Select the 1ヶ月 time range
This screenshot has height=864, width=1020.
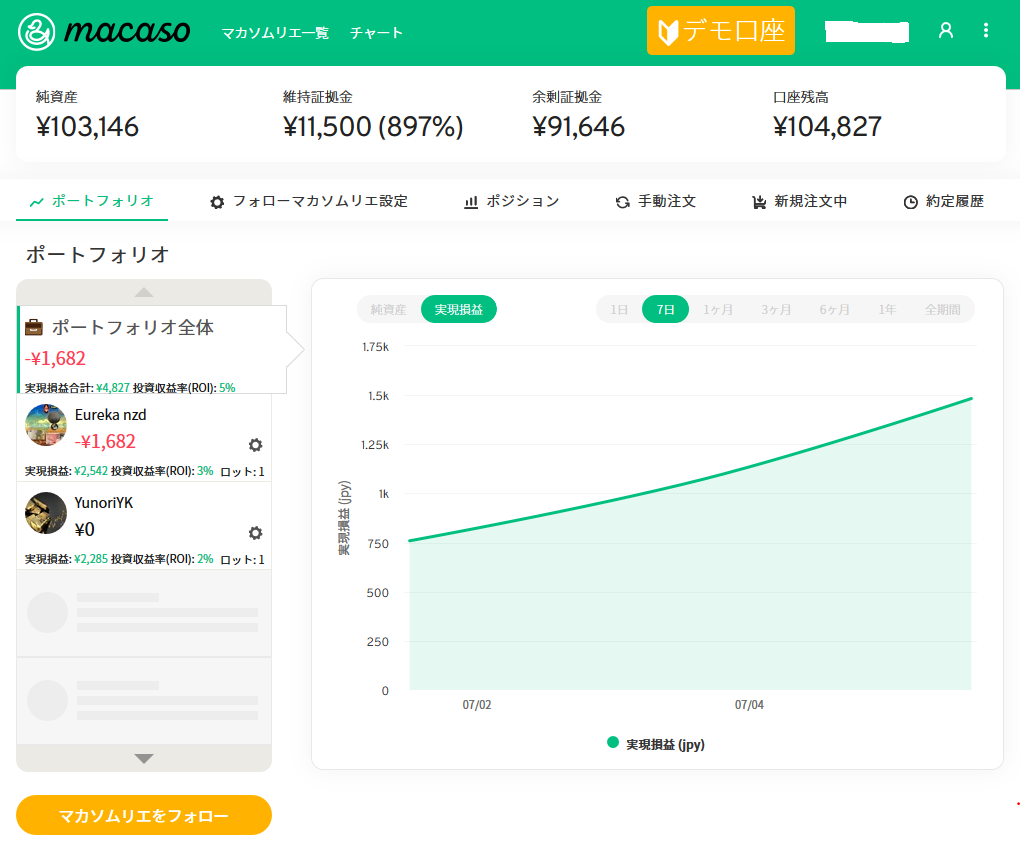tap(718, 310)
